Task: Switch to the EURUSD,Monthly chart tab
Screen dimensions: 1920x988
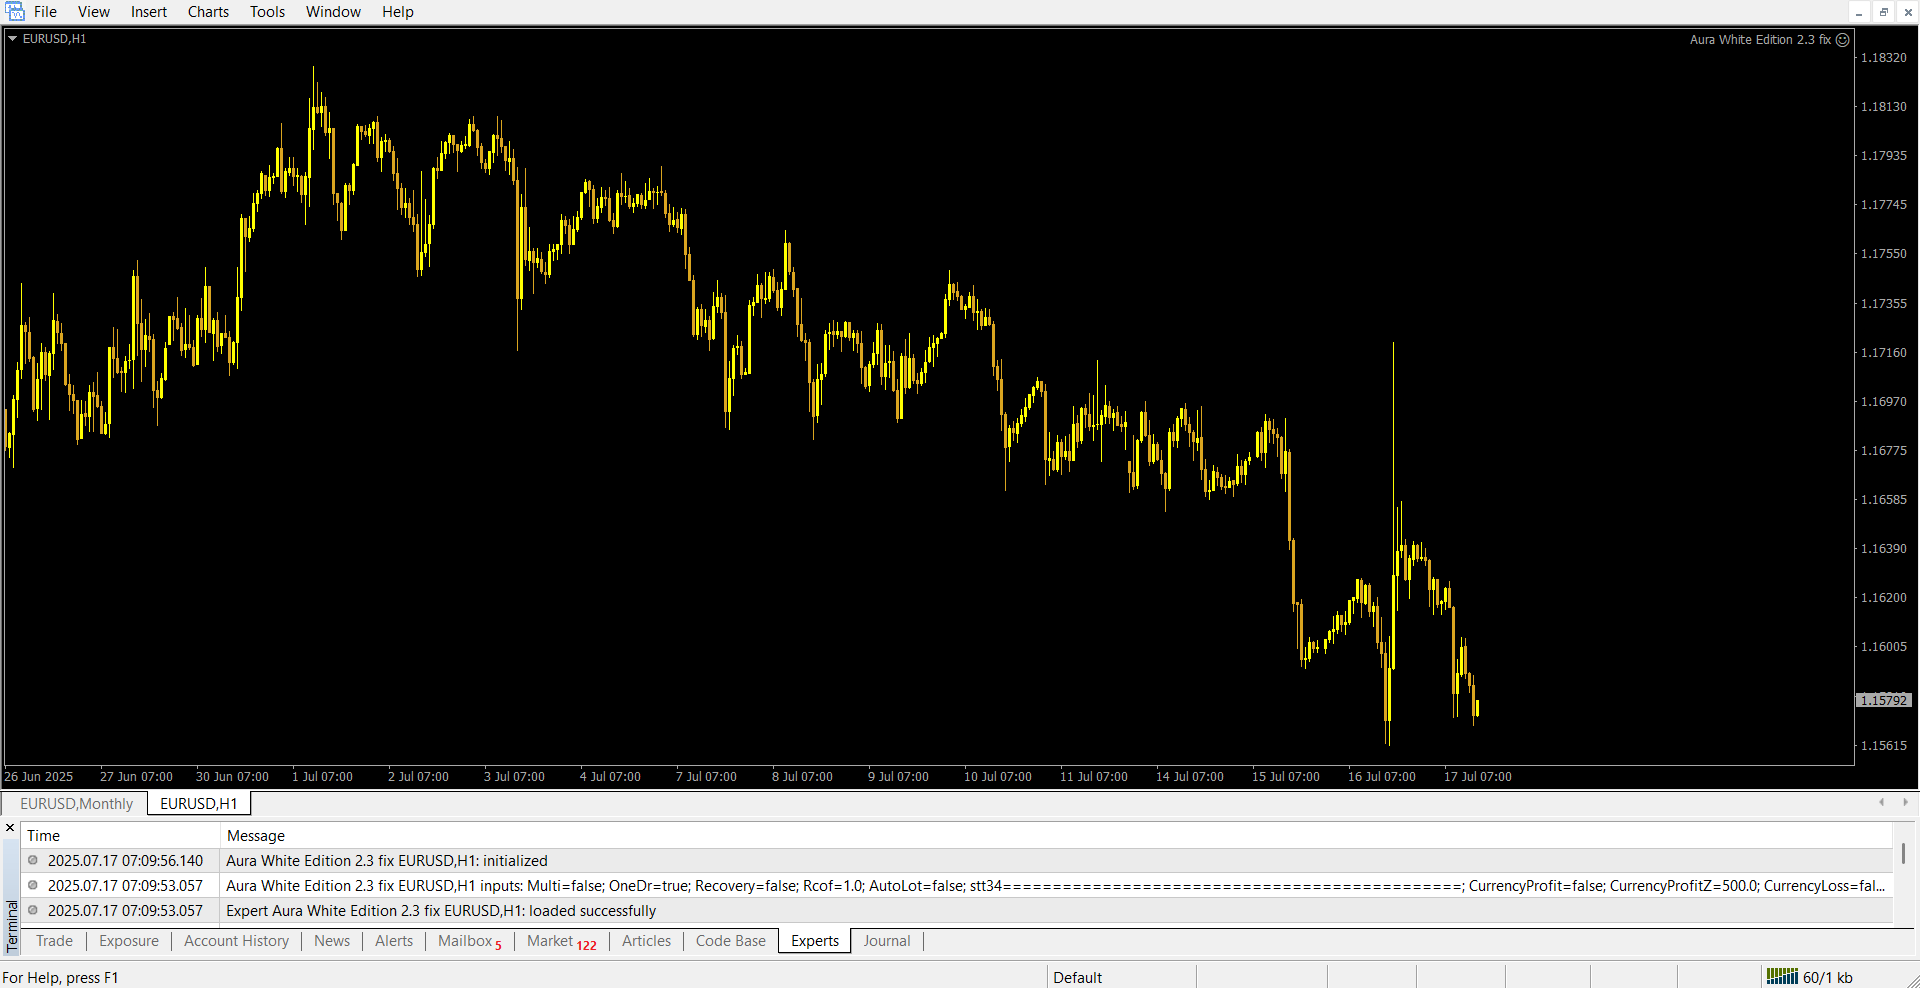Action: tap(76, 804)
